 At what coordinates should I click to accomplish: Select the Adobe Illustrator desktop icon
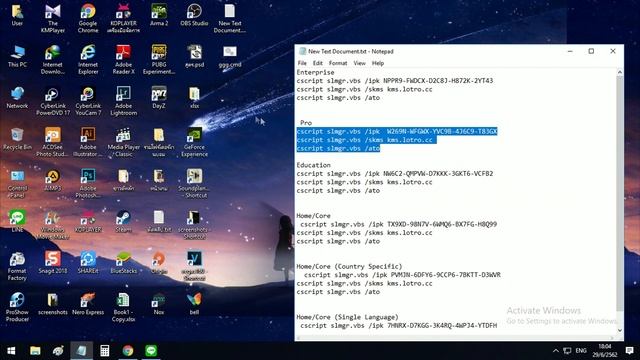(x=88, y=142)
